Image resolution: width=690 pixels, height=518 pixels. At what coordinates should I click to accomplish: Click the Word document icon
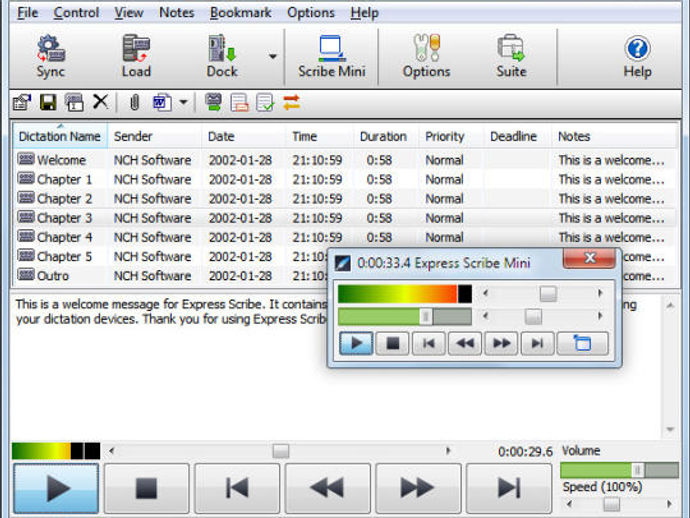pyautogui.click(x=162, y=103)
